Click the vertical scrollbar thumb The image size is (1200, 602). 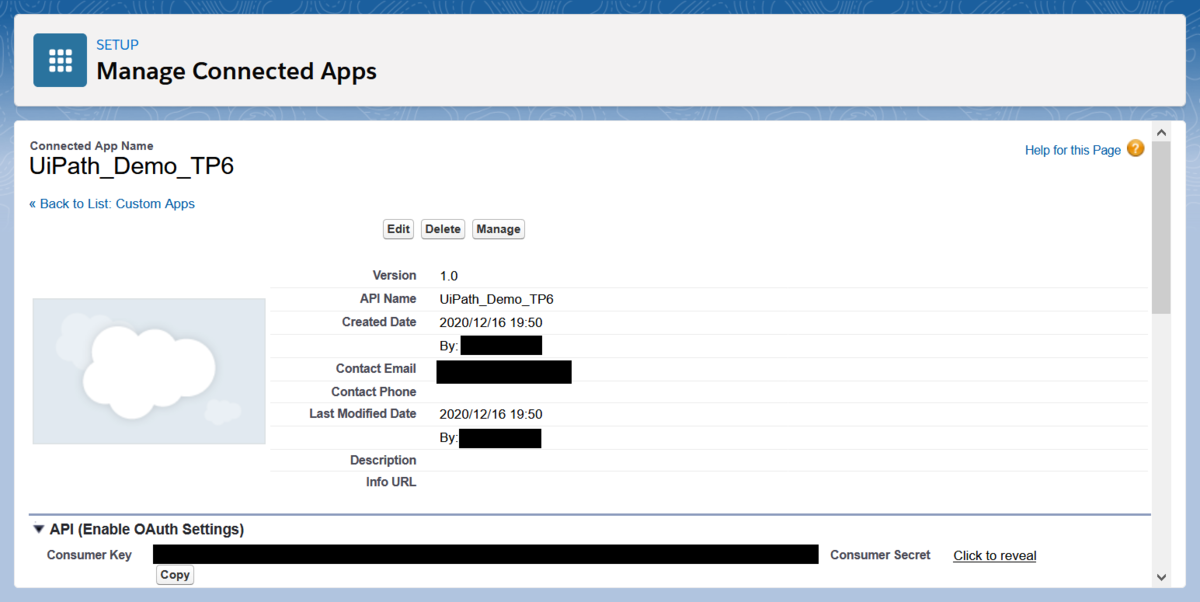(x=1161, y=227)
